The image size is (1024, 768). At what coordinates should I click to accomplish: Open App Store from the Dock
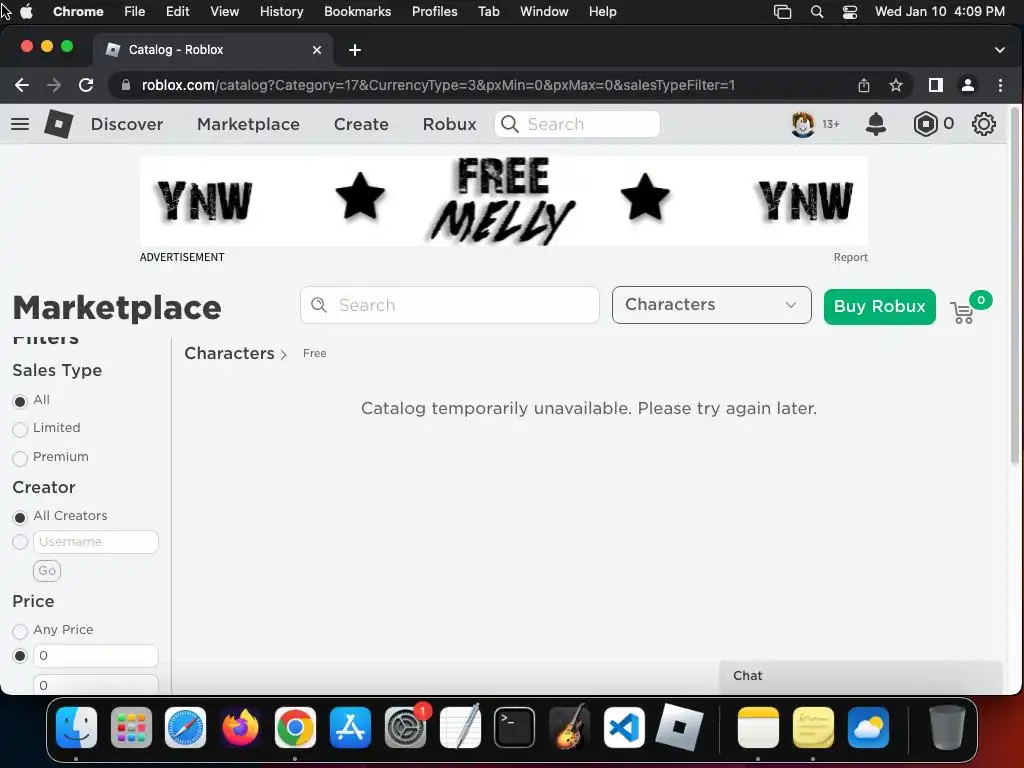click(350, 728)
